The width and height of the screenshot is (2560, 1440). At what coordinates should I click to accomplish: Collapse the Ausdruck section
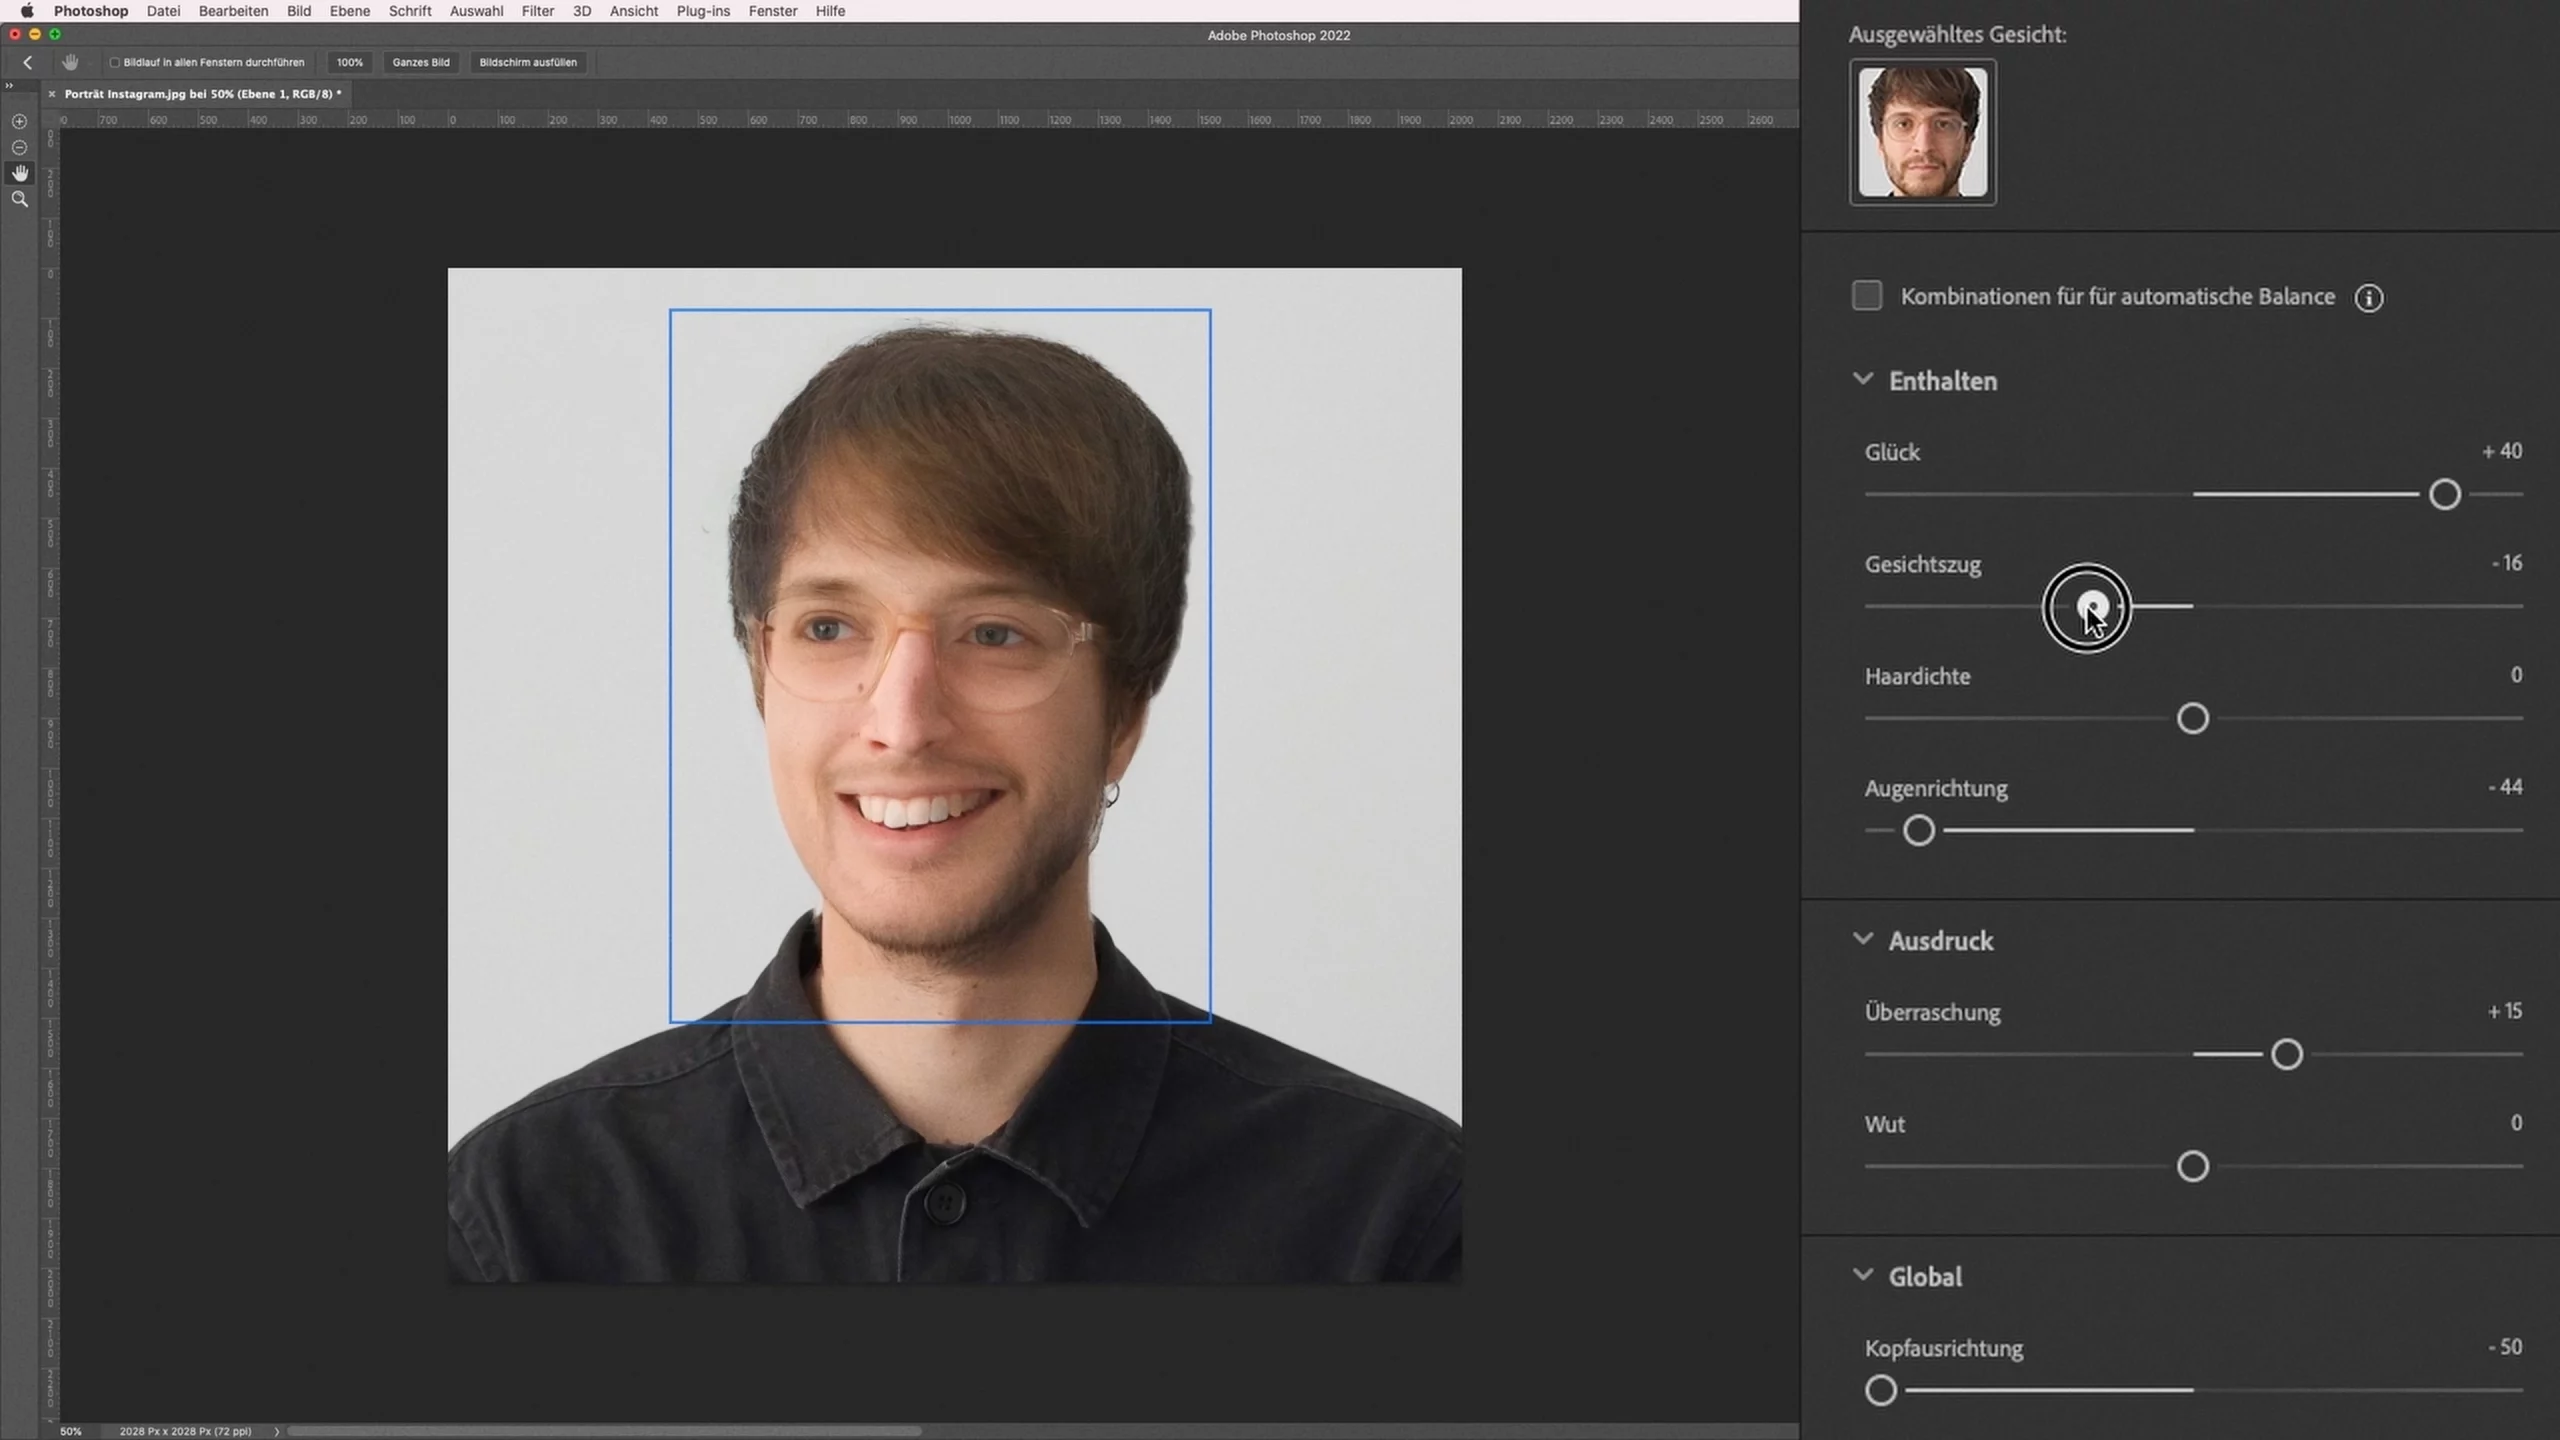coord(1862,939)
